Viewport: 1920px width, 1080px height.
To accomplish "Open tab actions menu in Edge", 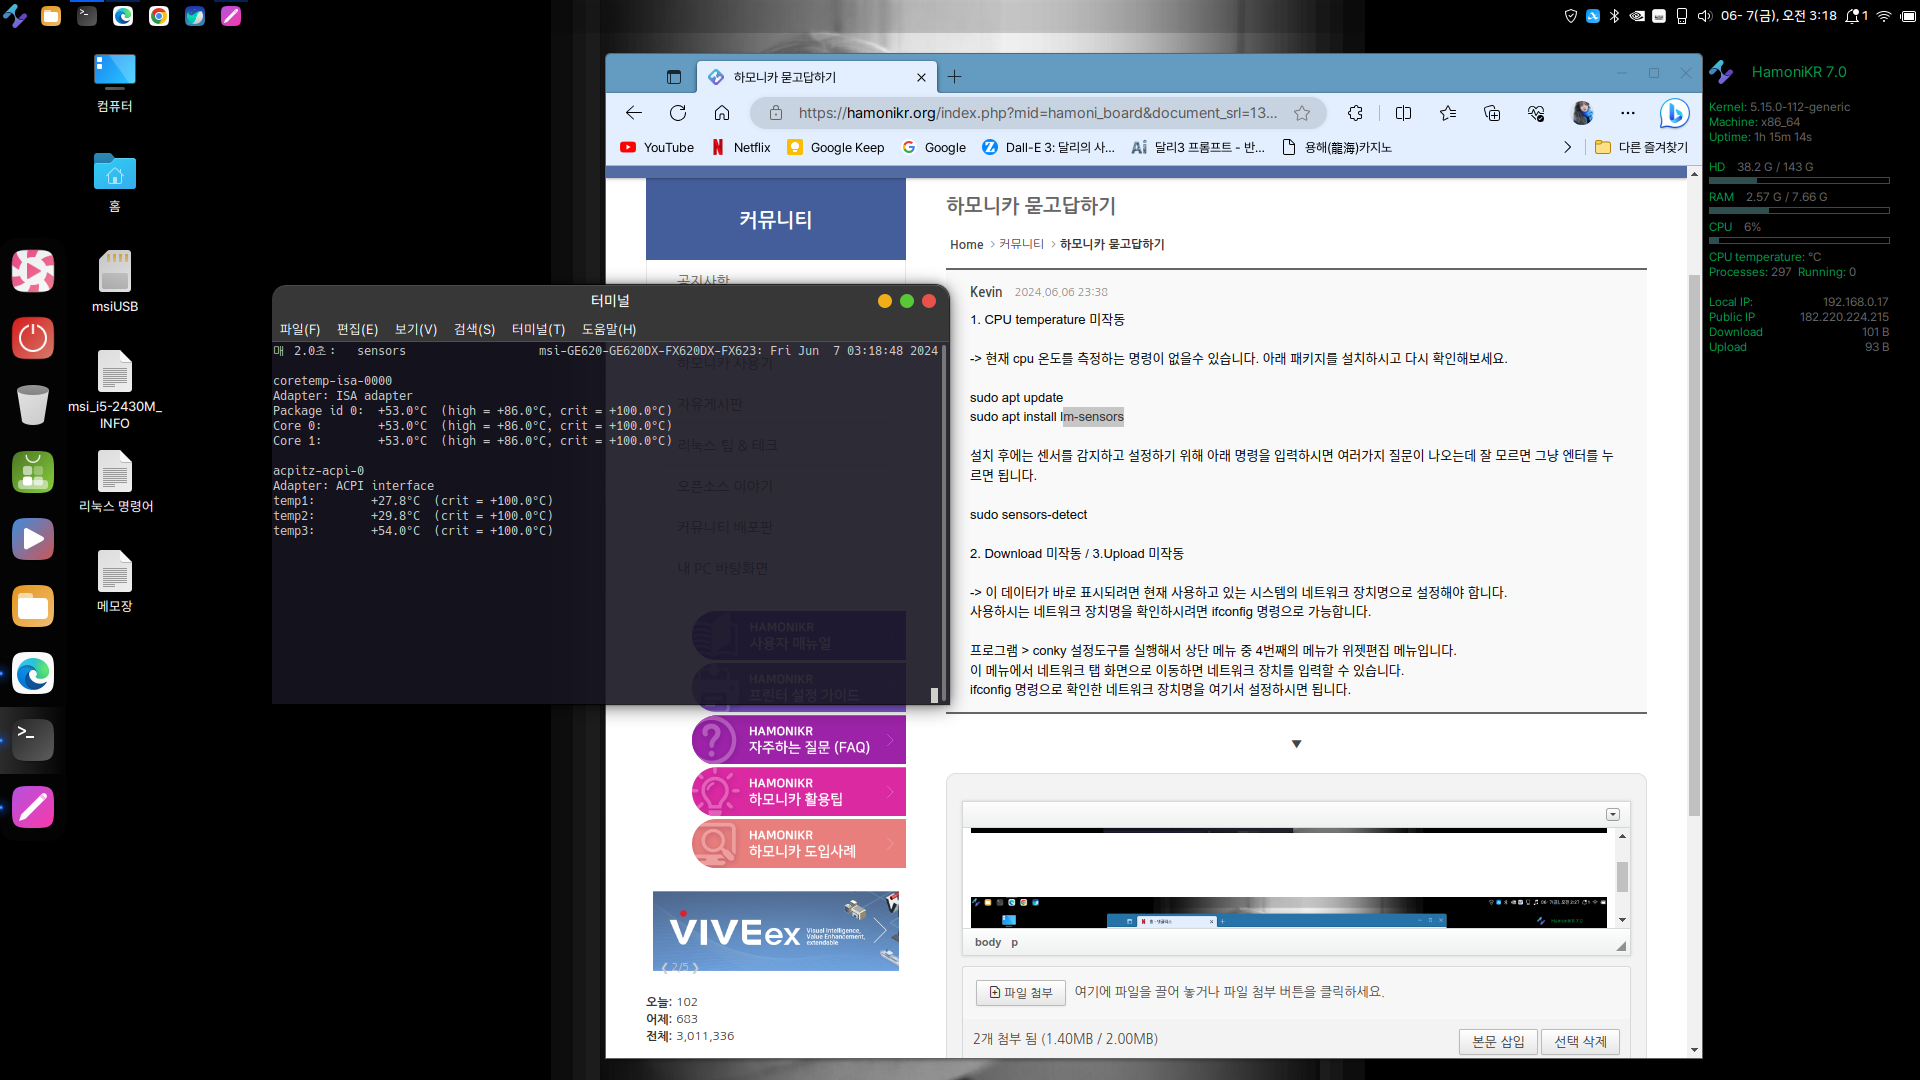I will (674, 77).
